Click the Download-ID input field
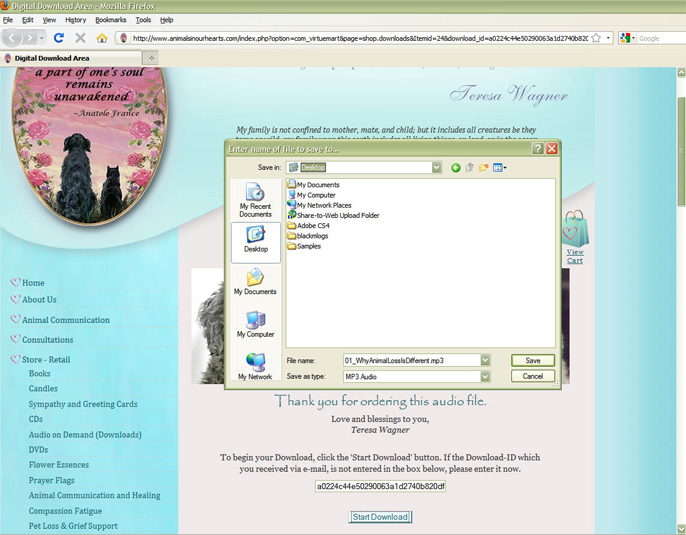 tap(380, 486)
